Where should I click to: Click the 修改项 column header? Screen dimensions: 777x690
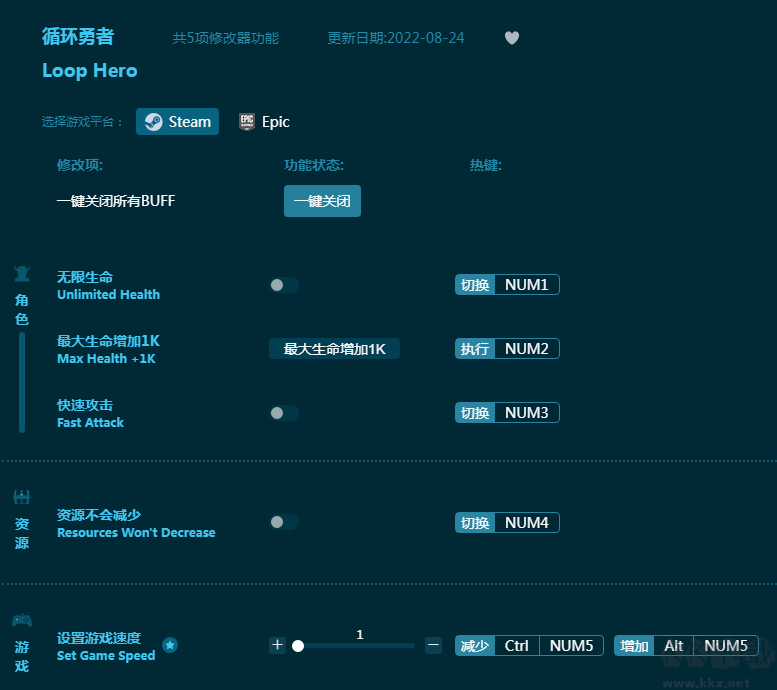point(80,165)
